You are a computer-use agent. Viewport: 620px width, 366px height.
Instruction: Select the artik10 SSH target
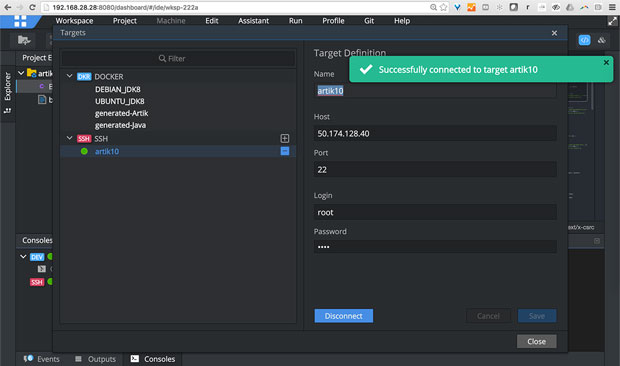coord(107,151)
